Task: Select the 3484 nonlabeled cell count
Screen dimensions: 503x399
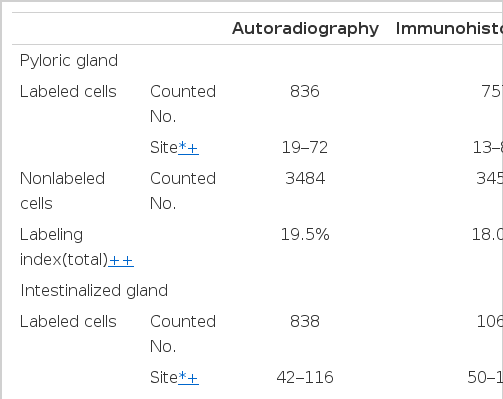Action: click(x=305, y=178)
